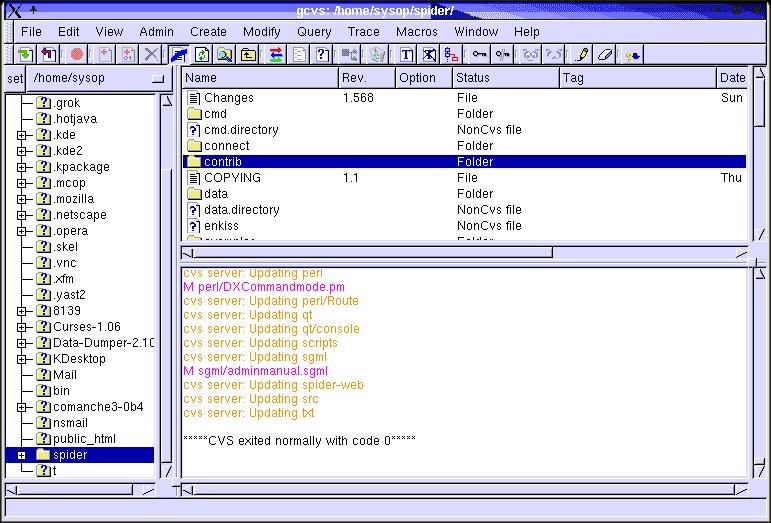This screenshot has width=771, height=523.
Task: Click the green-arrow Update toolbar icon
Action: click(x=25, y=54)
